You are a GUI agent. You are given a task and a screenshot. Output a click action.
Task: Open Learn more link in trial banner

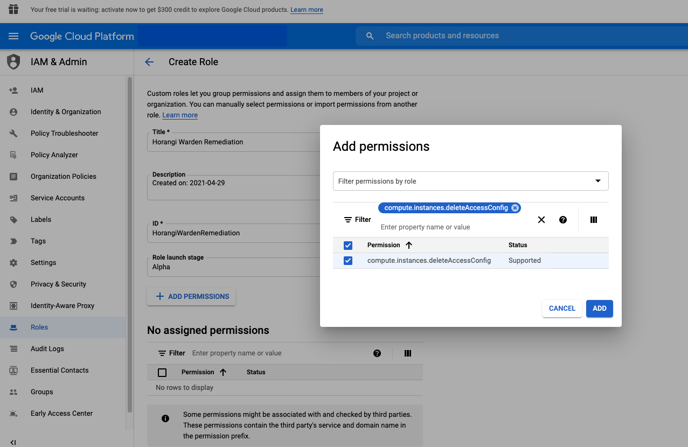307,9
